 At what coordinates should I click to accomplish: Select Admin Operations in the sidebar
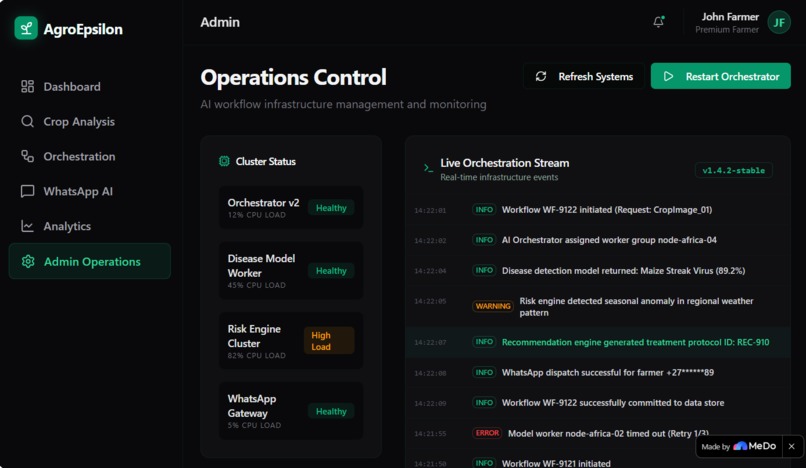[x=89, y=261]
